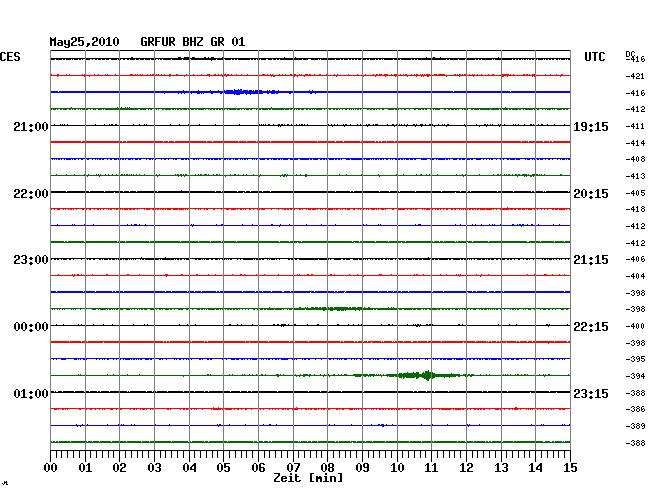Select the 21:00 local time label
Screen dimensions: 650x494
click(31, 126)
